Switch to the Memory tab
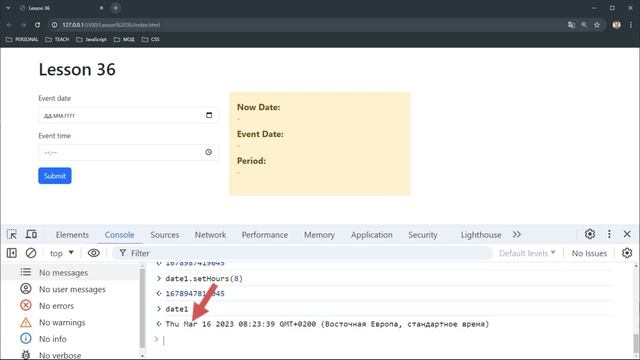The image size is (640, 360). coord(319,235)
